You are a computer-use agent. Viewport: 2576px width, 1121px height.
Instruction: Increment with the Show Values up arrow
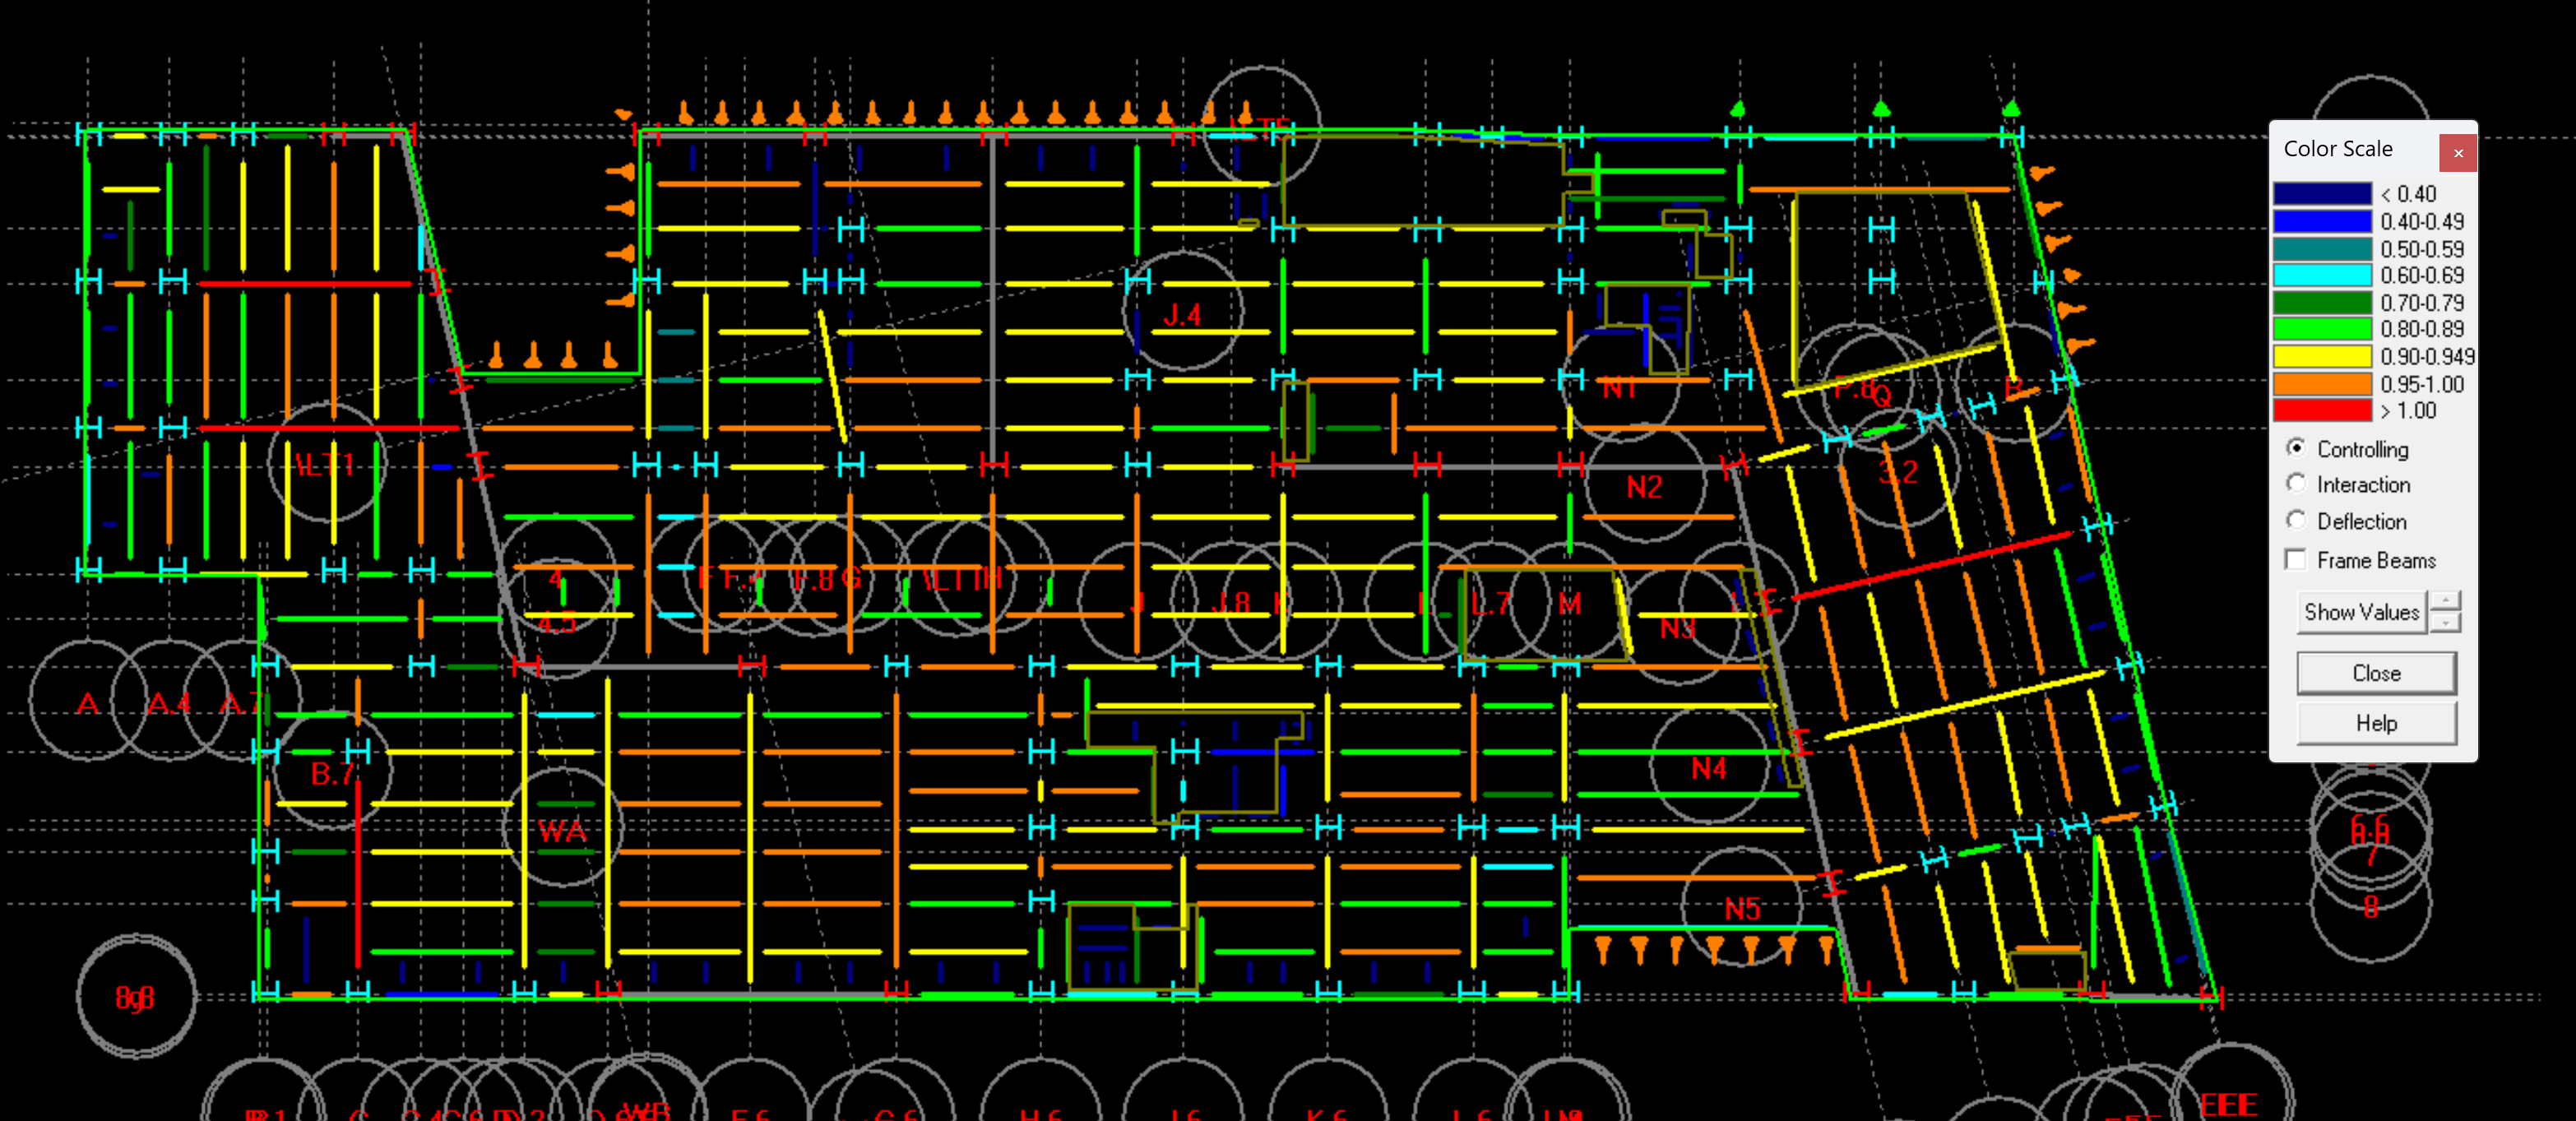(2445, 601)
